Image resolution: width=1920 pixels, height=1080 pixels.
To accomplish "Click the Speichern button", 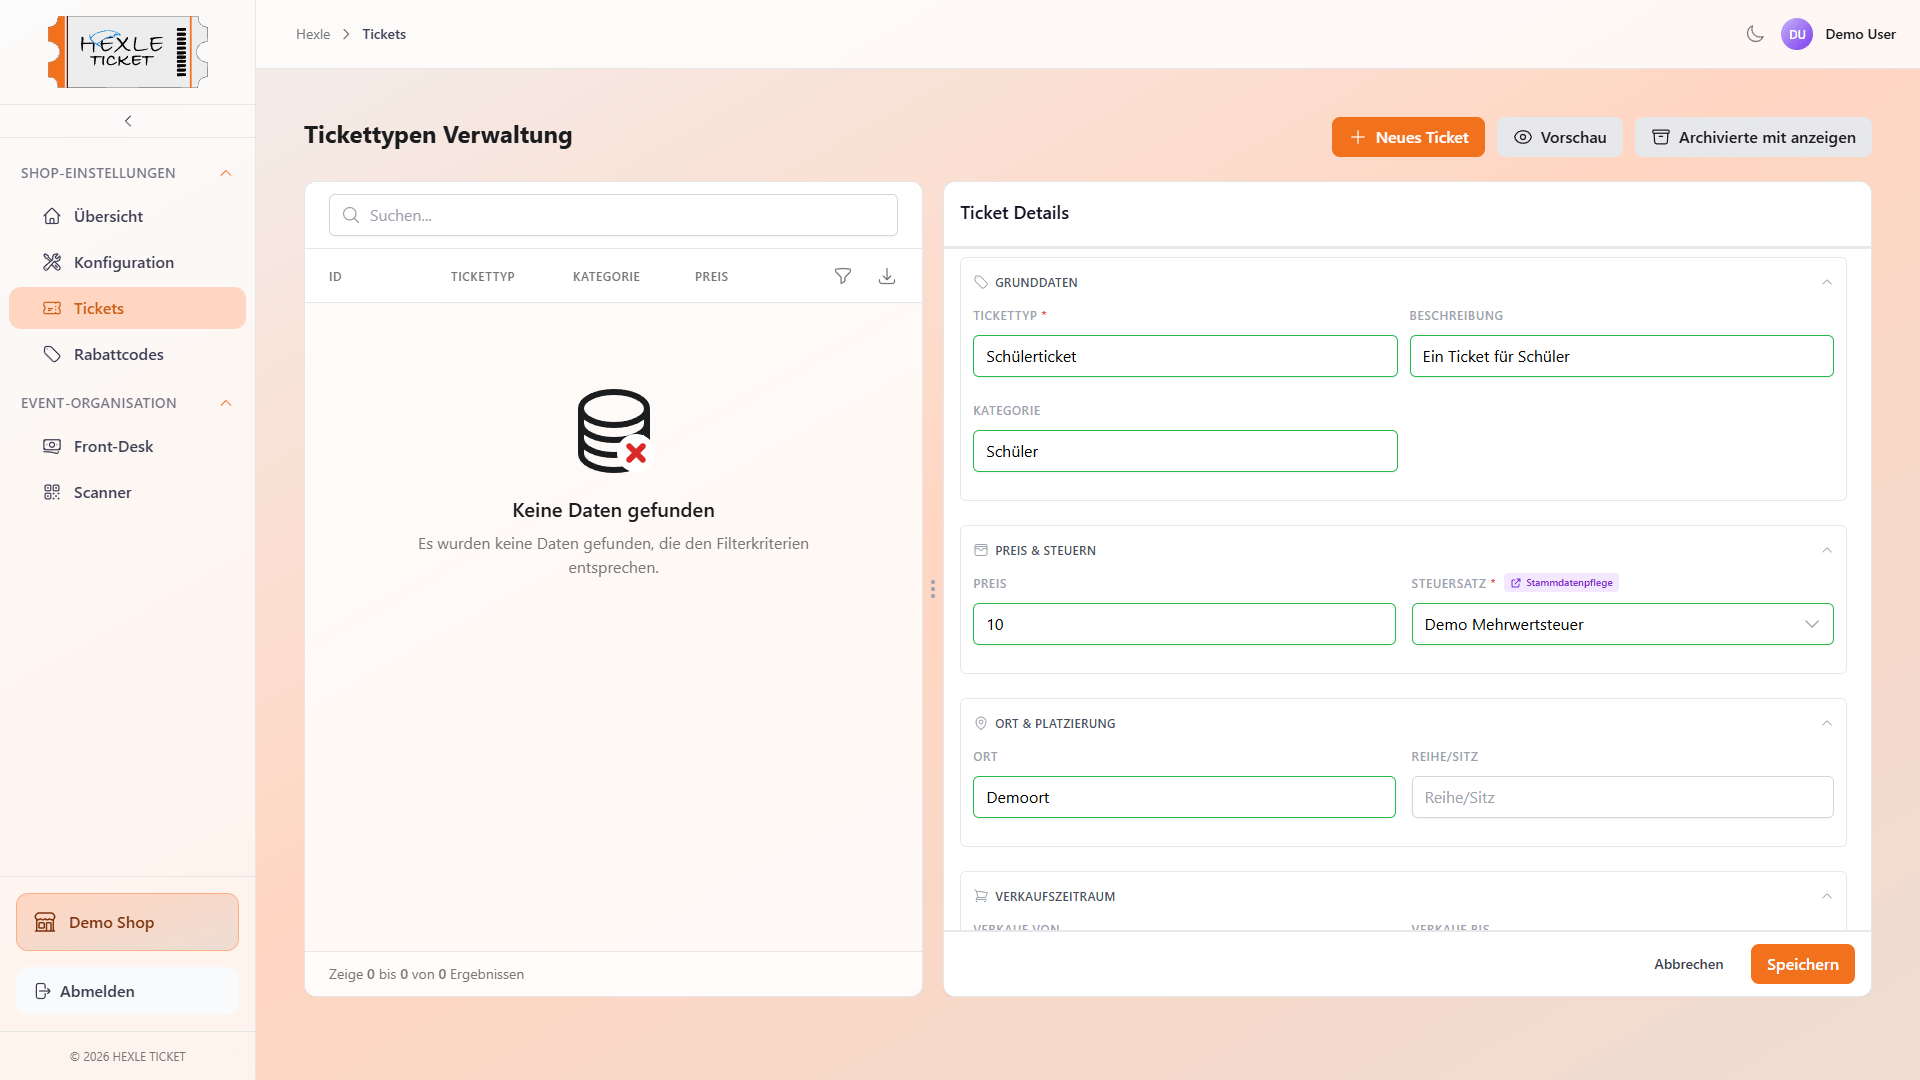I will point(1802,964).
